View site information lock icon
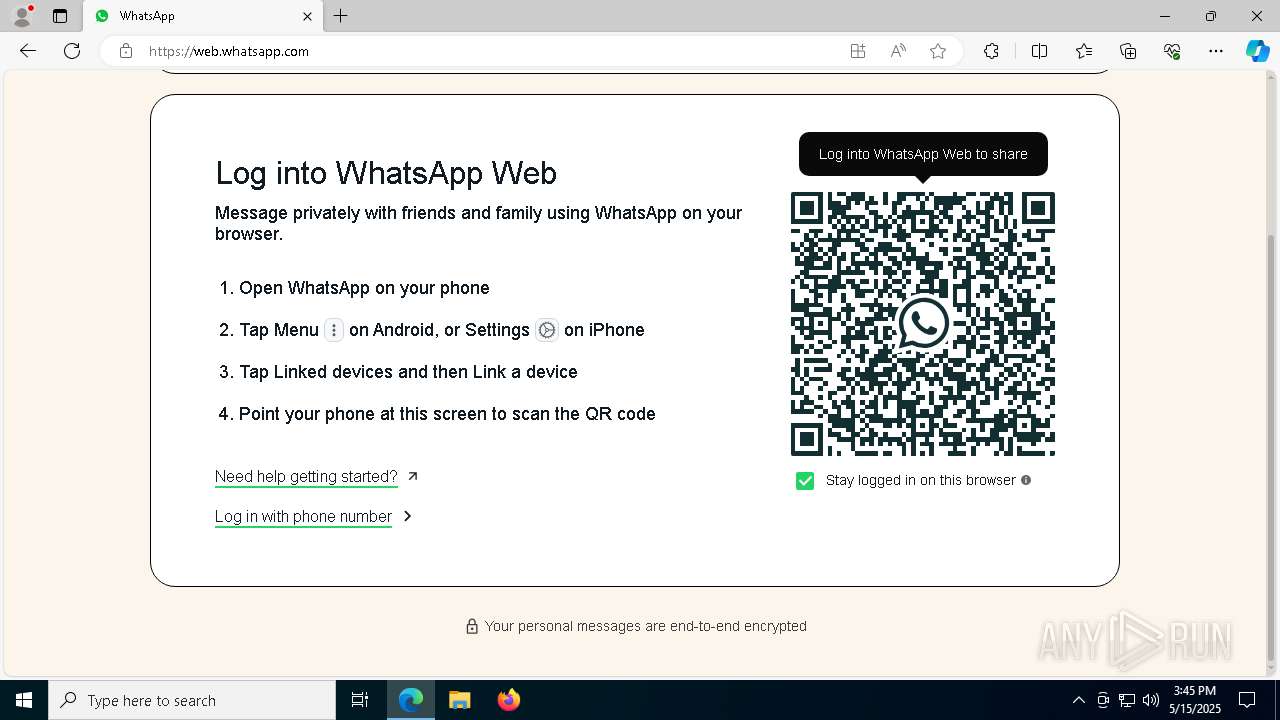The height and width of the screenshot is (720, 1280). tap(126, 51)
